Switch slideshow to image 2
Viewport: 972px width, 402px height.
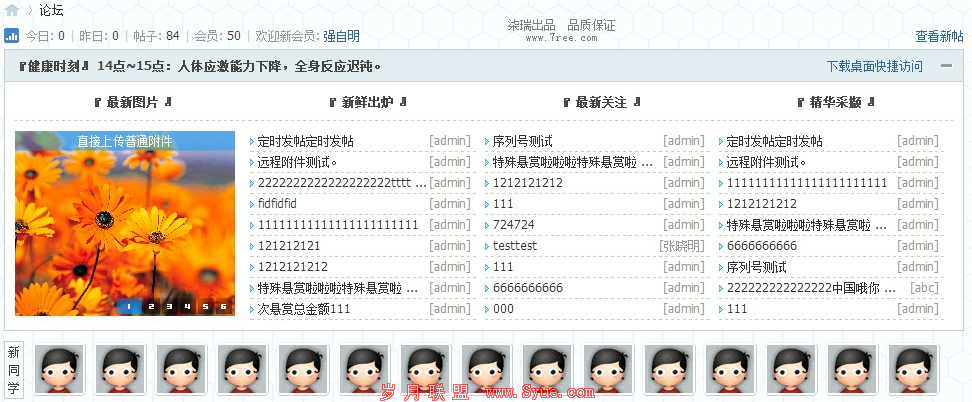[x=151, y=306]
